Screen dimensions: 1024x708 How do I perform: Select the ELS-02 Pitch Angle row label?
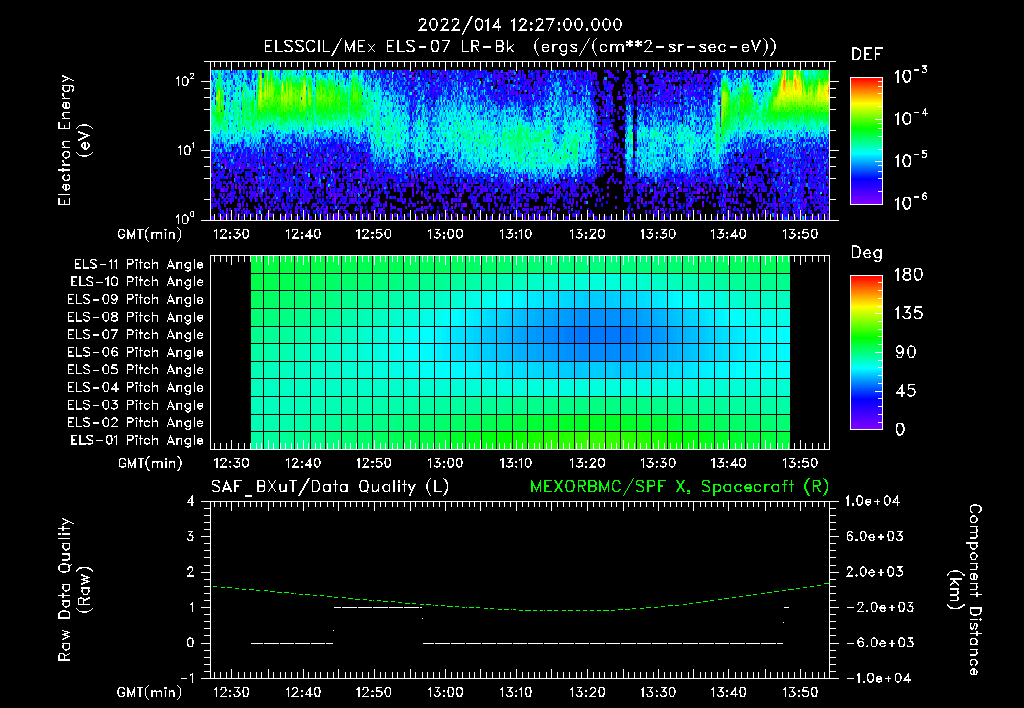click(136, 423)
